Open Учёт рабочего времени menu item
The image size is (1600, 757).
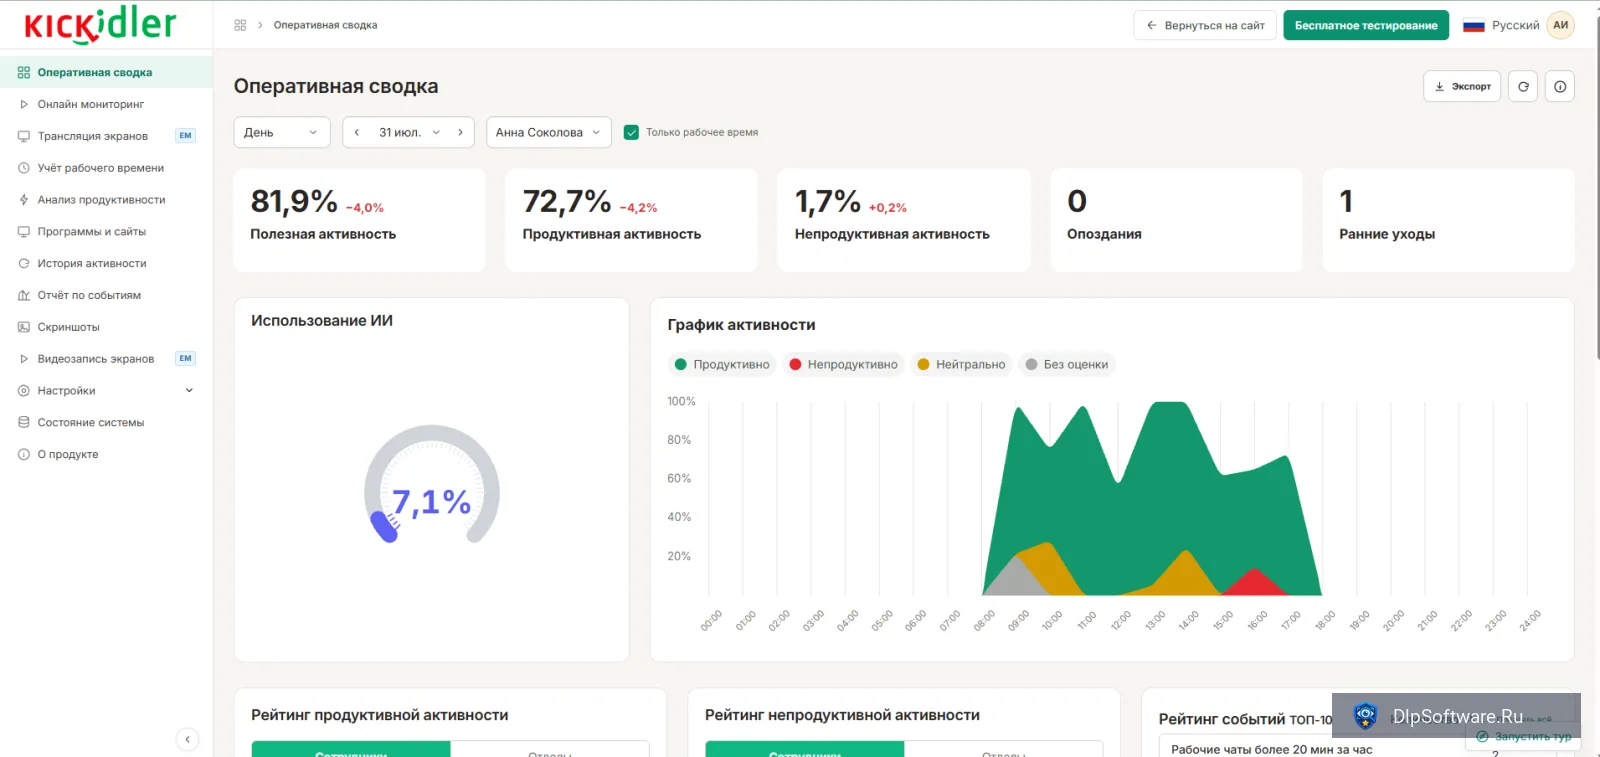[106, 168]
